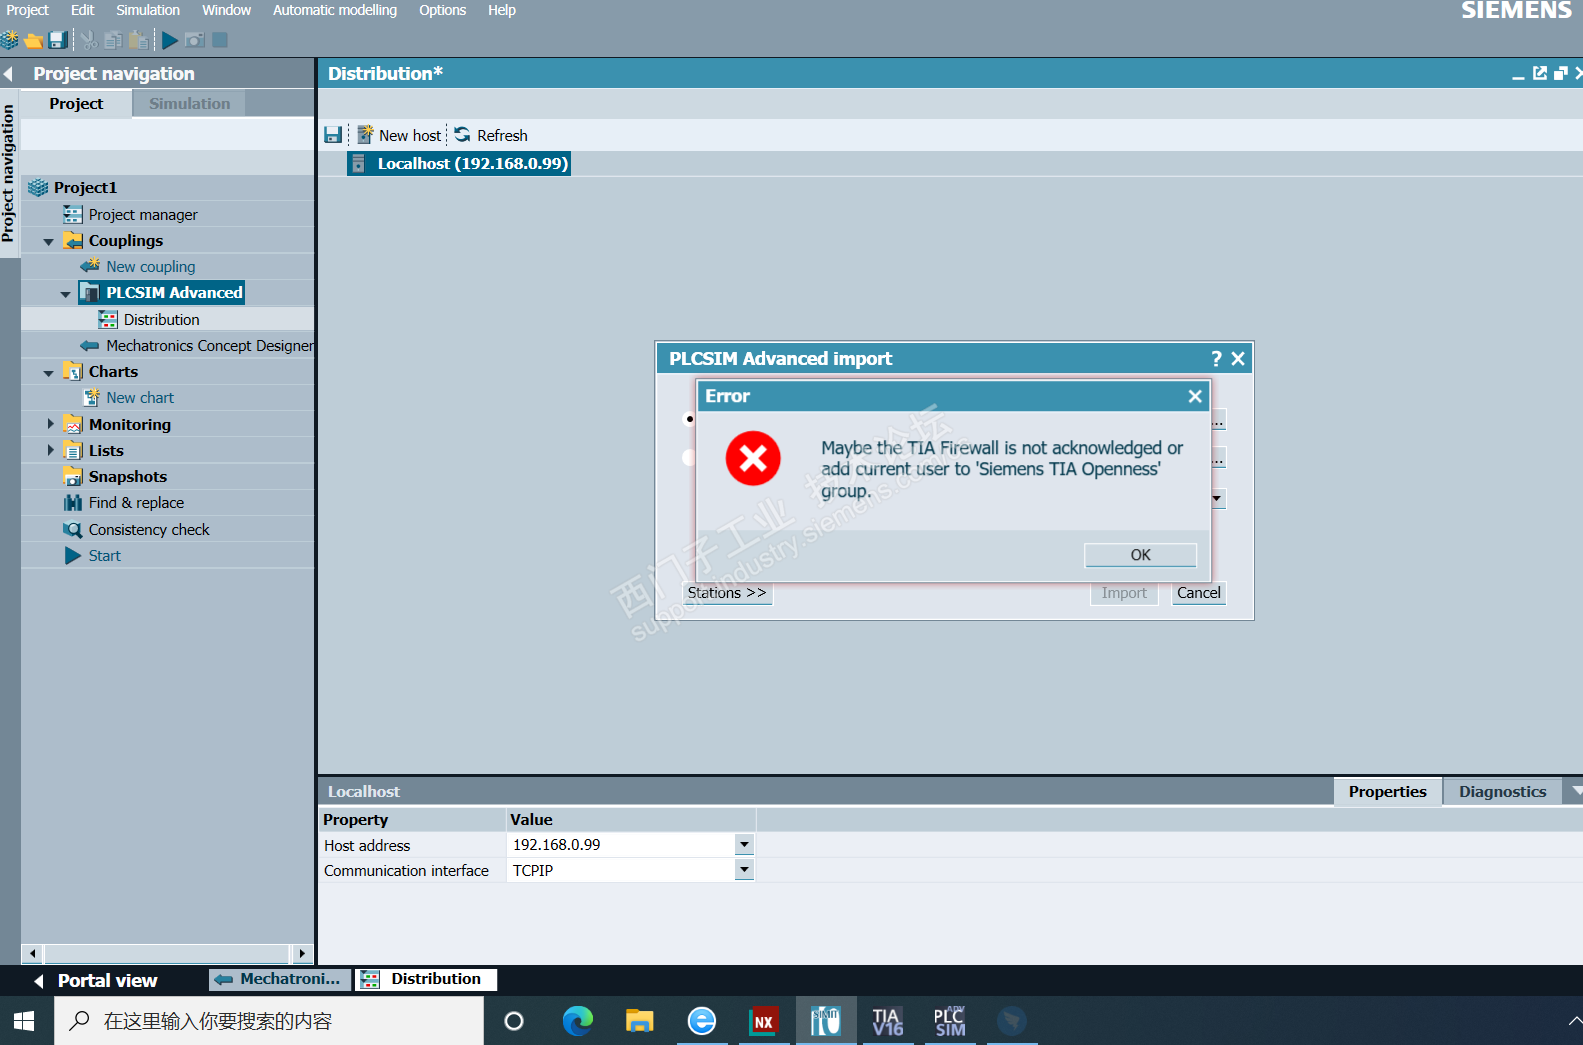Collapse the Localhost properties panel arrow
This screenshot has width=1583, height=1045.
pos(1576,791)
